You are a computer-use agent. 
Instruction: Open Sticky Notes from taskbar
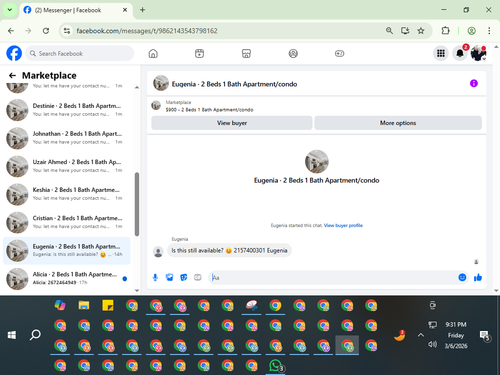(108, 305)
